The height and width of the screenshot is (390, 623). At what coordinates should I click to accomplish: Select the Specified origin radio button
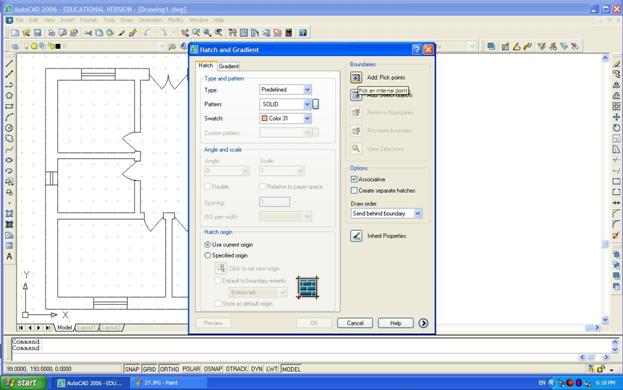click(x=207, y=255)
